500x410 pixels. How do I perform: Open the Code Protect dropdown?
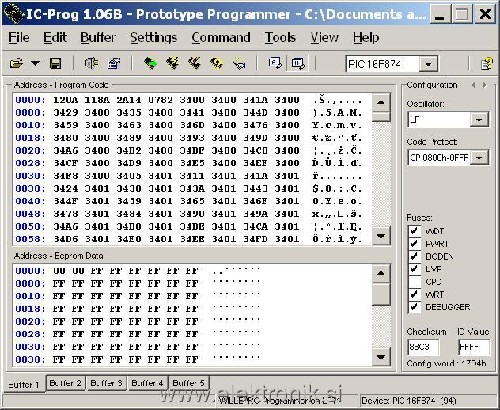(479, 157)
